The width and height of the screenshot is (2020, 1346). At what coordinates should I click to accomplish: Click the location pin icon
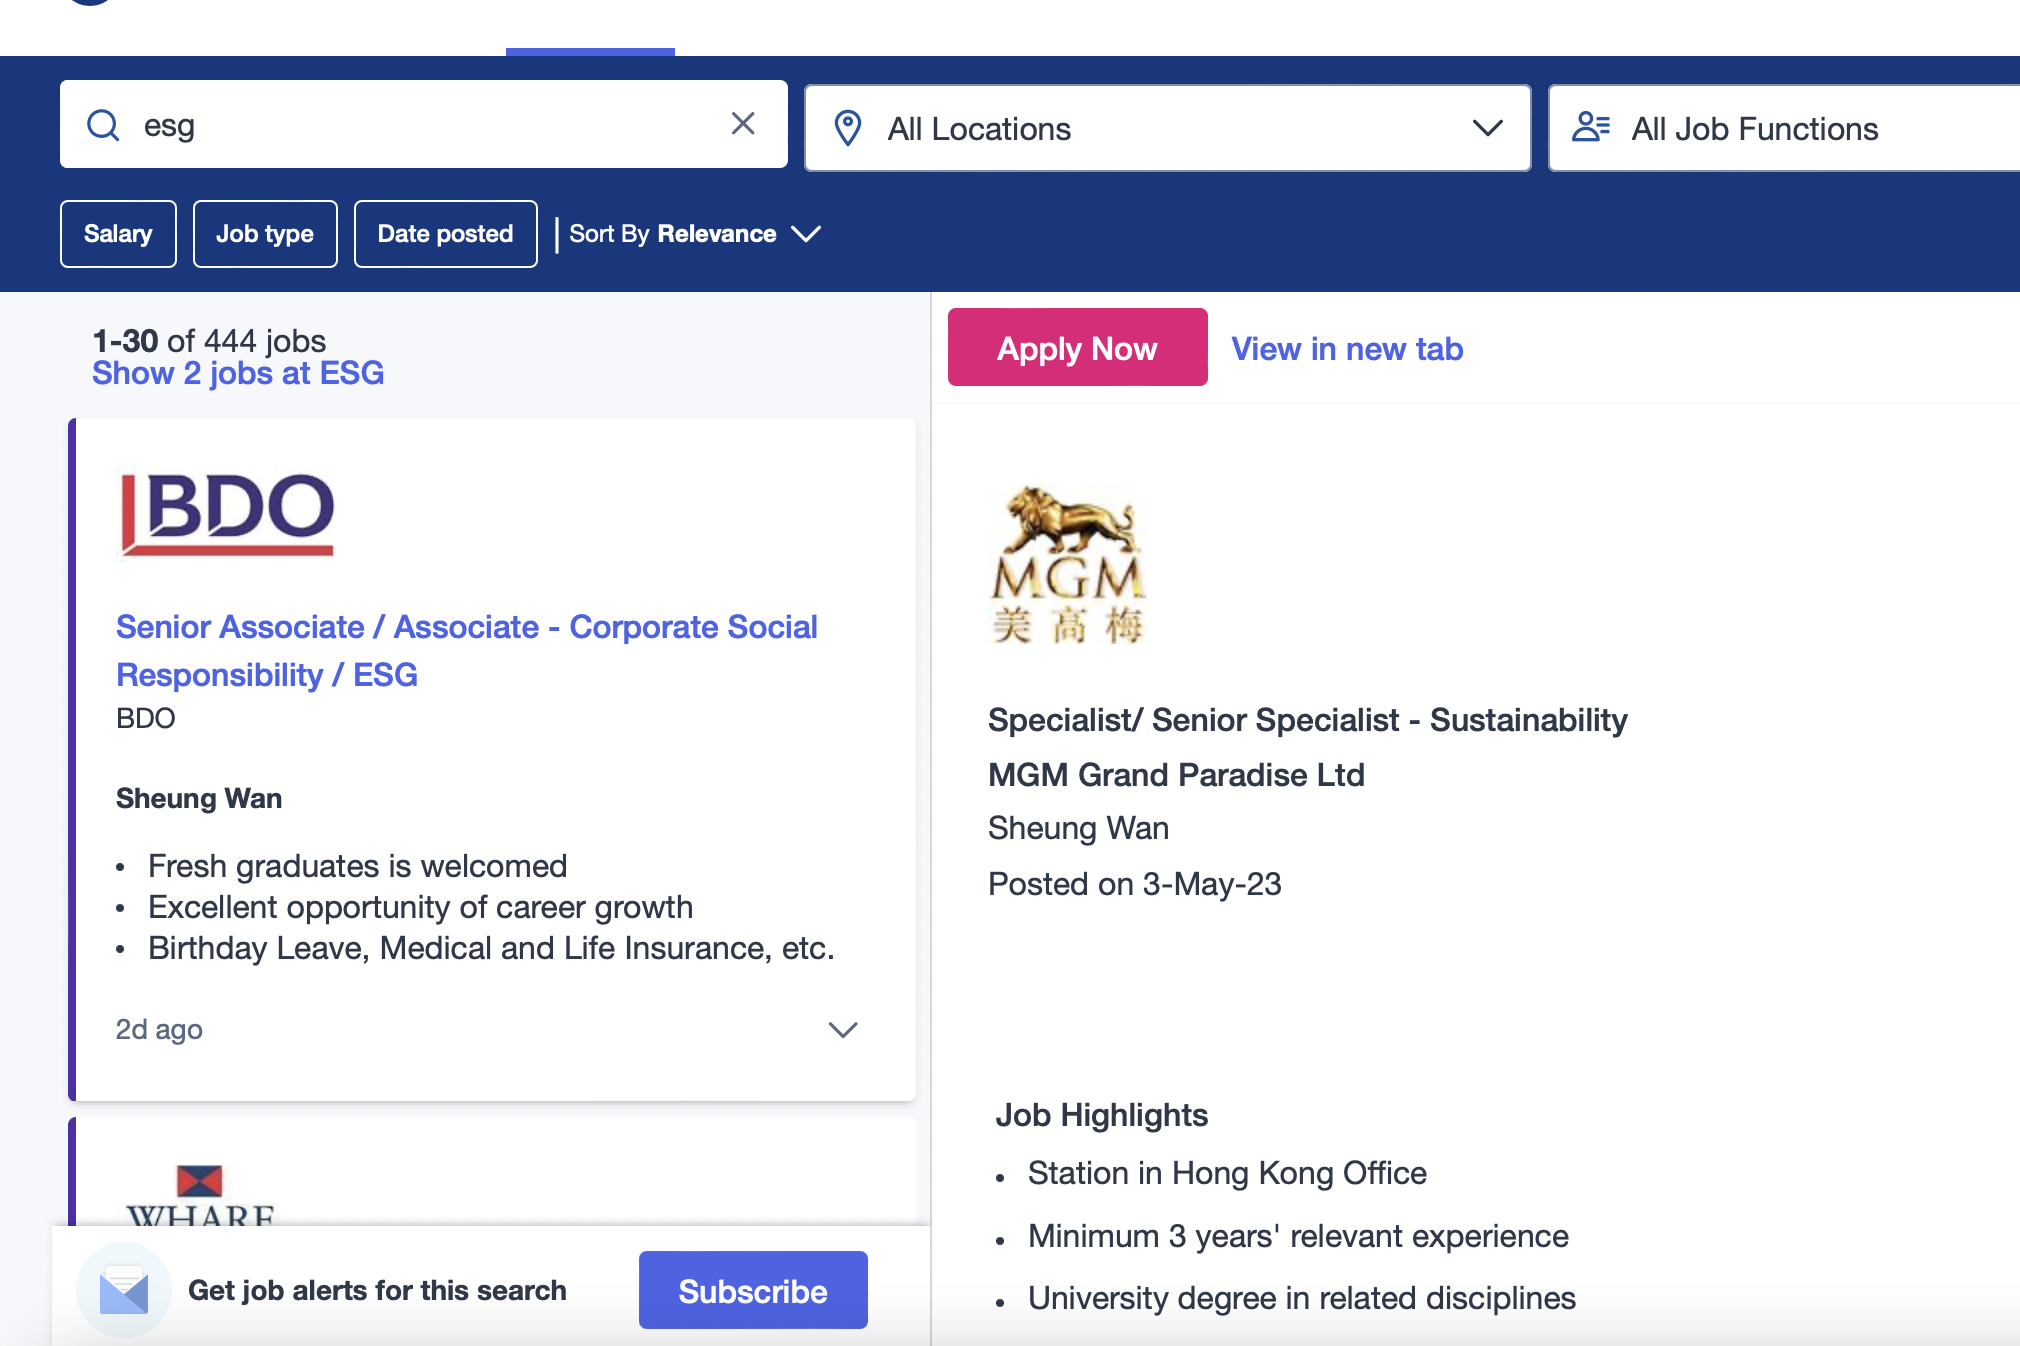point(848,128)
